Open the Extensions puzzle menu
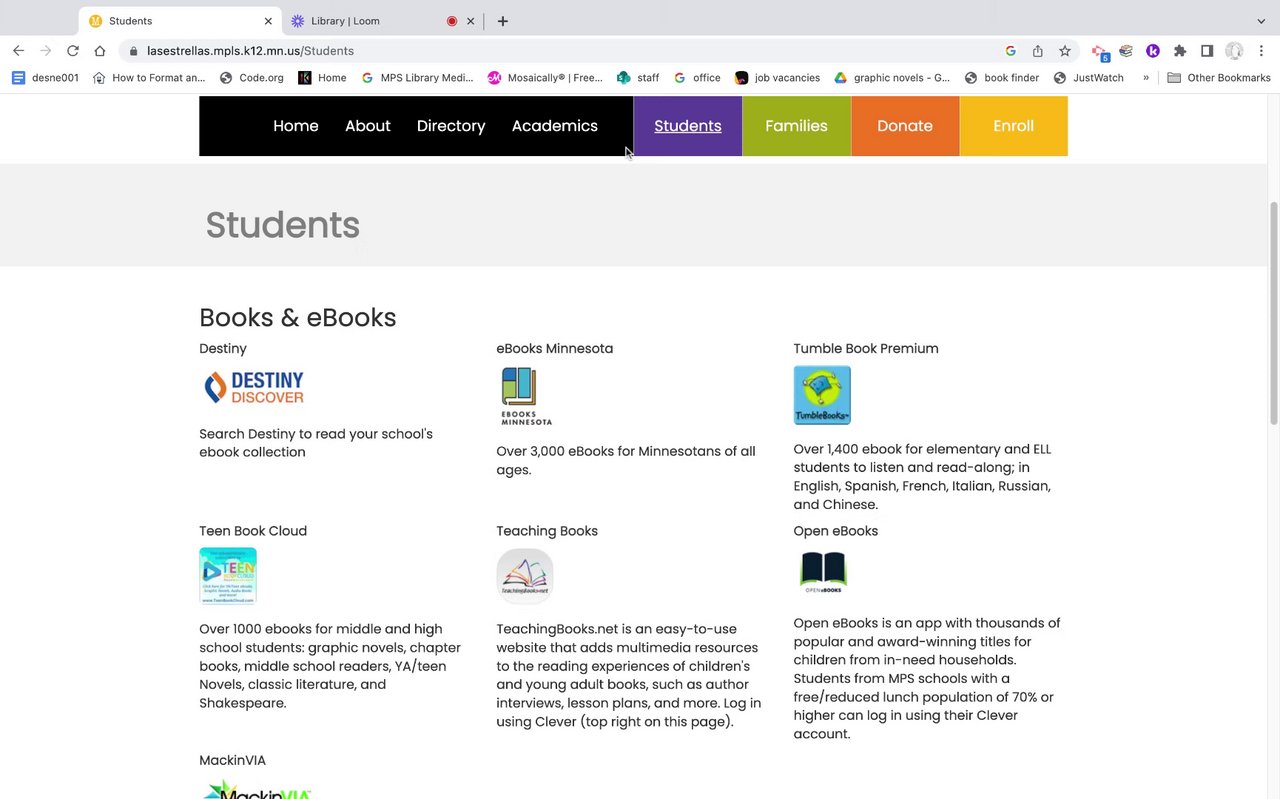This screenshot has height=799, width=1280. click(1180, 51)
